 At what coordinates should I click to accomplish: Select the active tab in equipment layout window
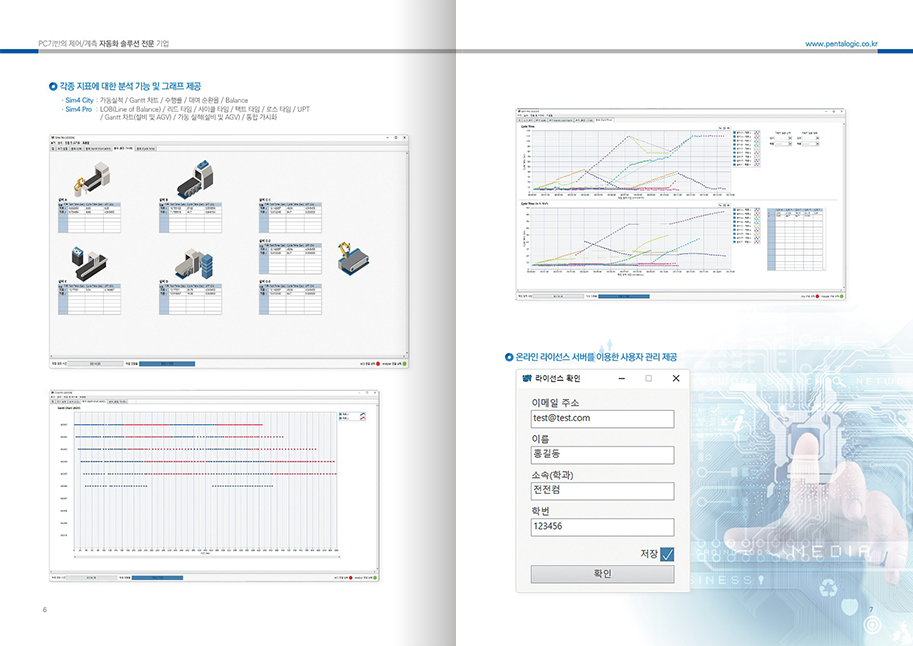pyautogui.click(x=124, y=148)
